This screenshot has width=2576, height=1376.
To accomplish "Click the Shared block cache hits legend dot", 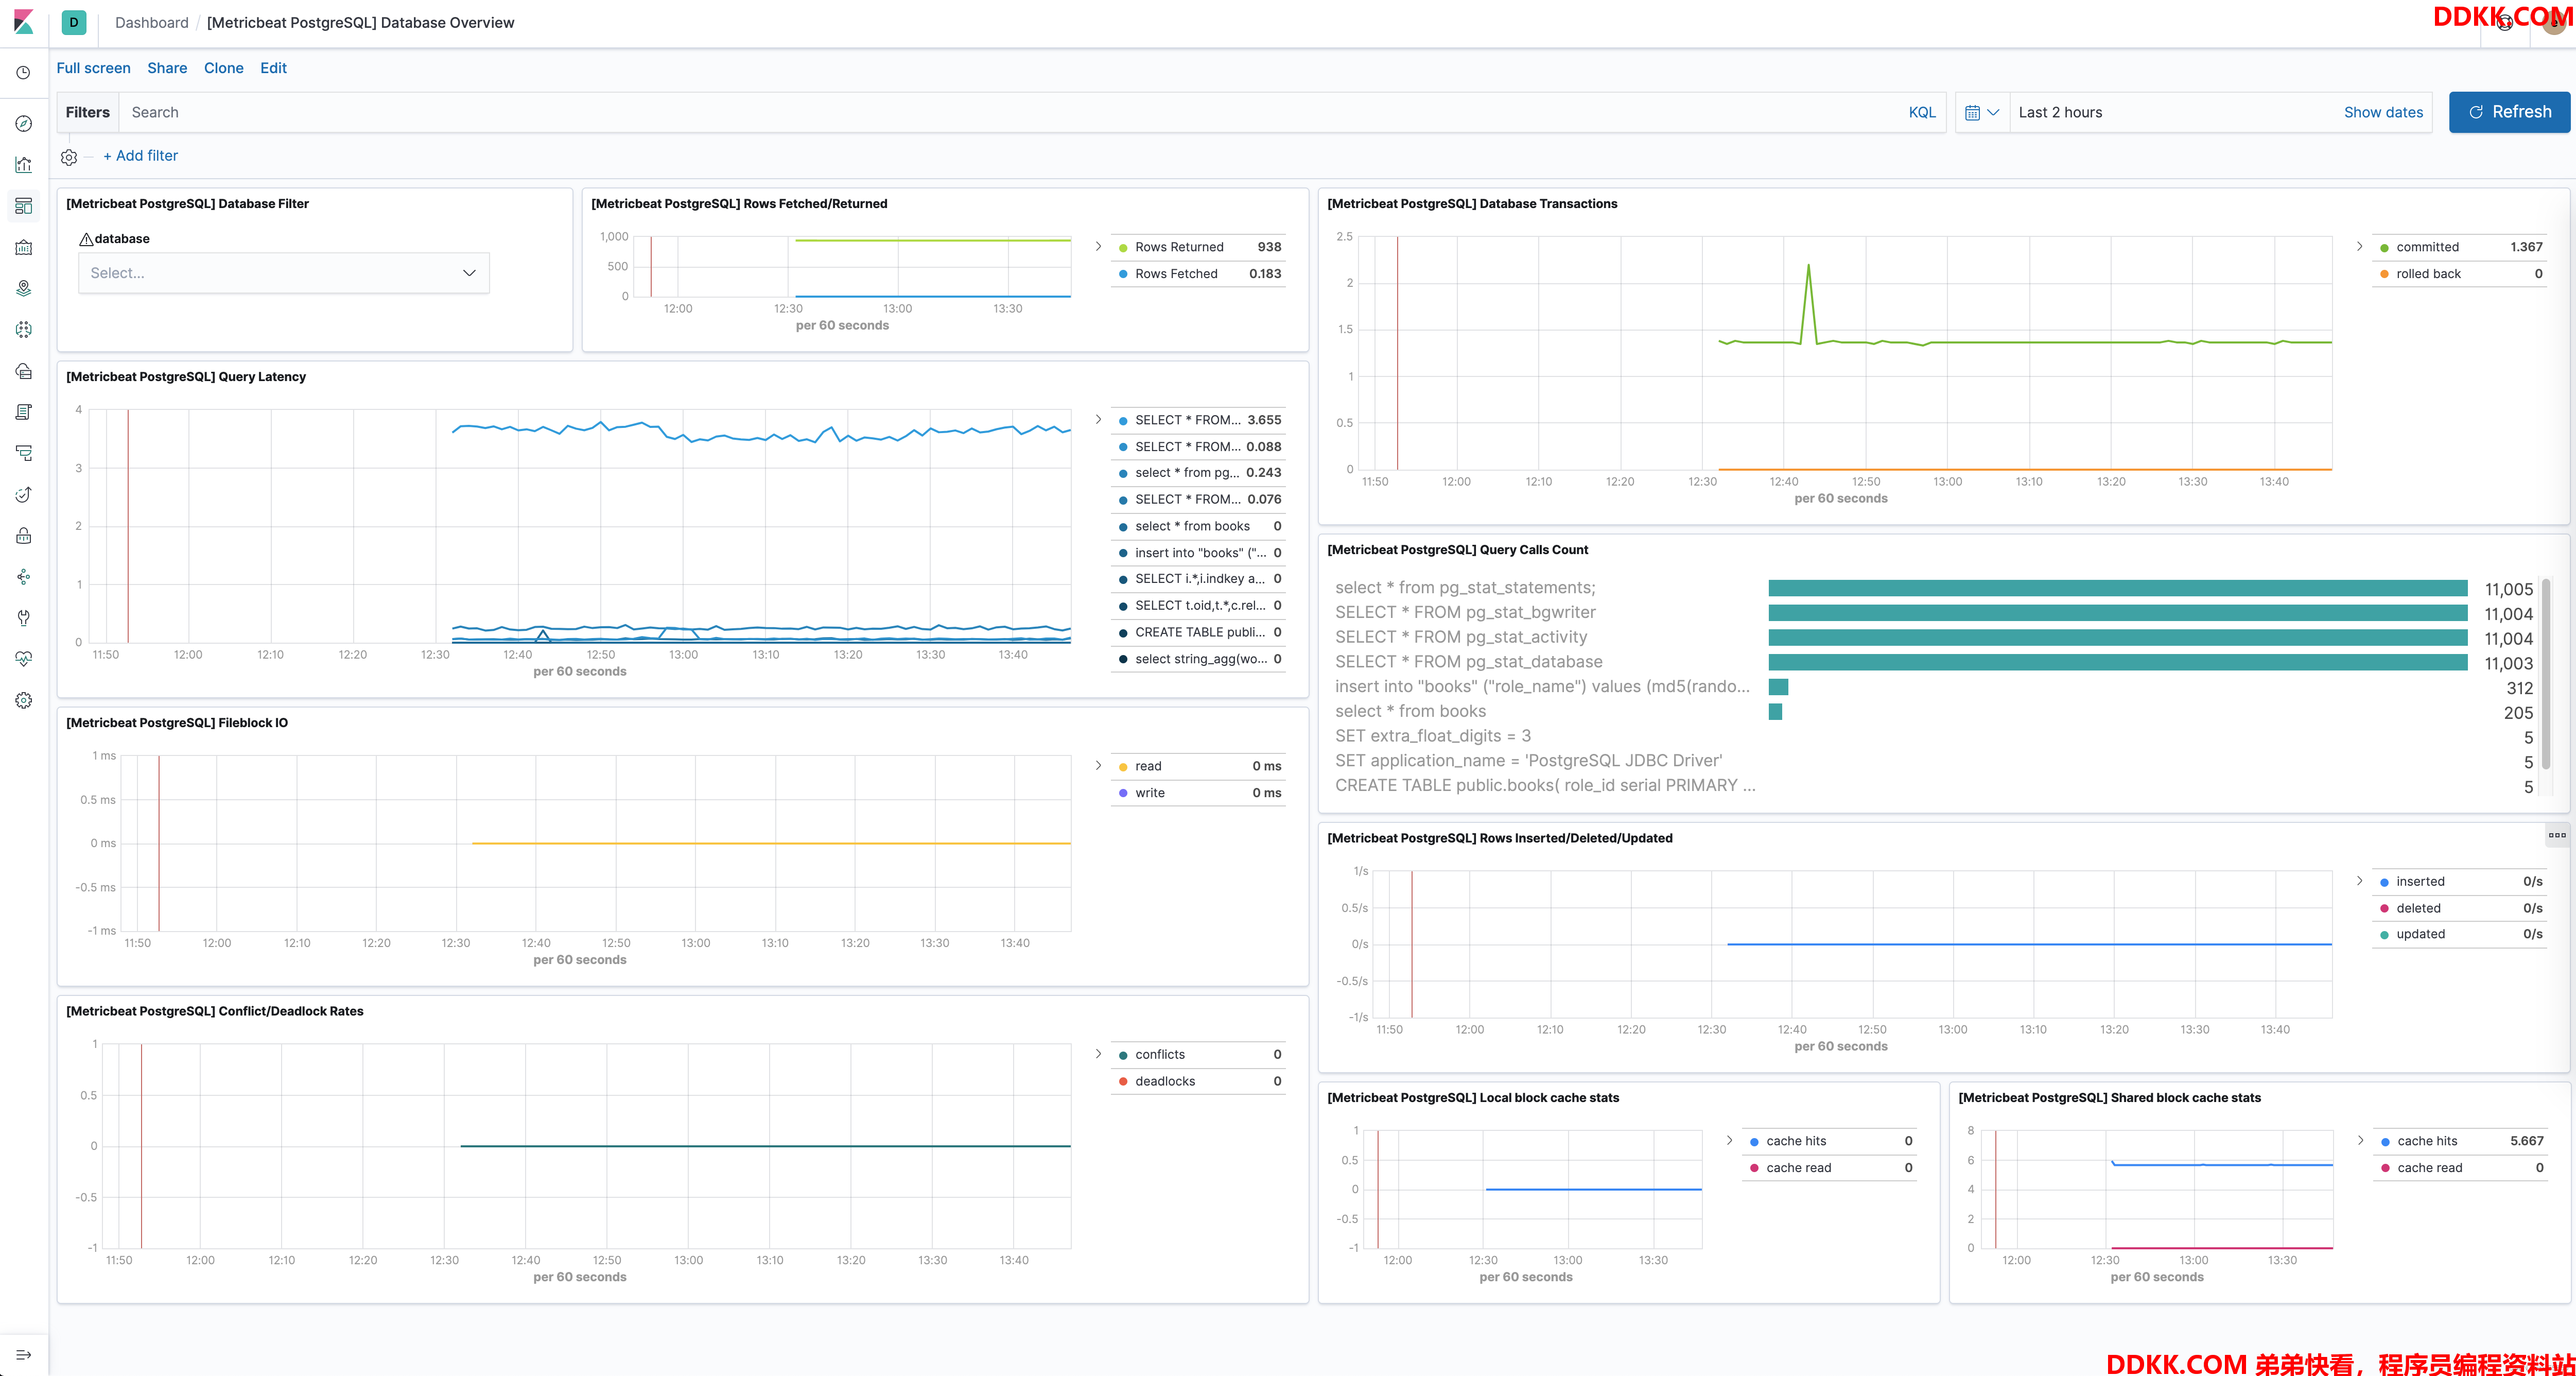I will (x=2385, y=1142).
